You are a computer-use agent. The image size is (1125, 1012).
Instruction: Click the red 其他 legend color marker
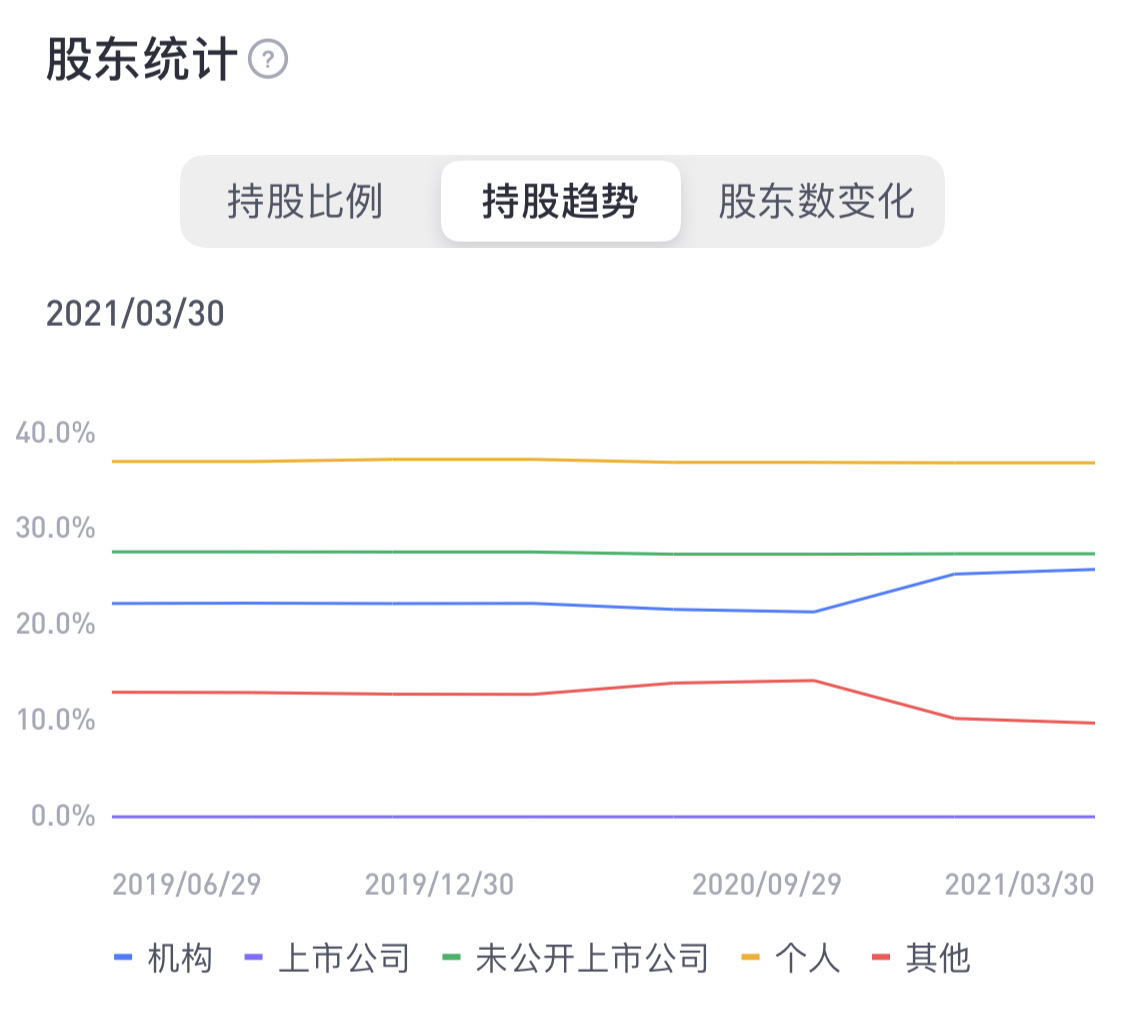pos(881,958)
